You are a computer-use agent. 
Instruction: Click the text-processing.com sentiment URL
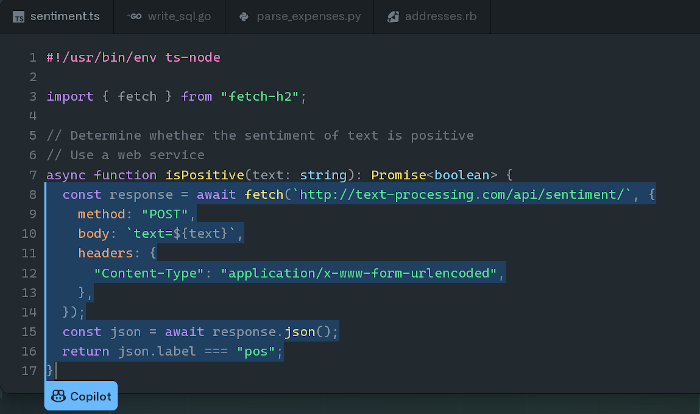pyautogui.click(x=462, y=195)
